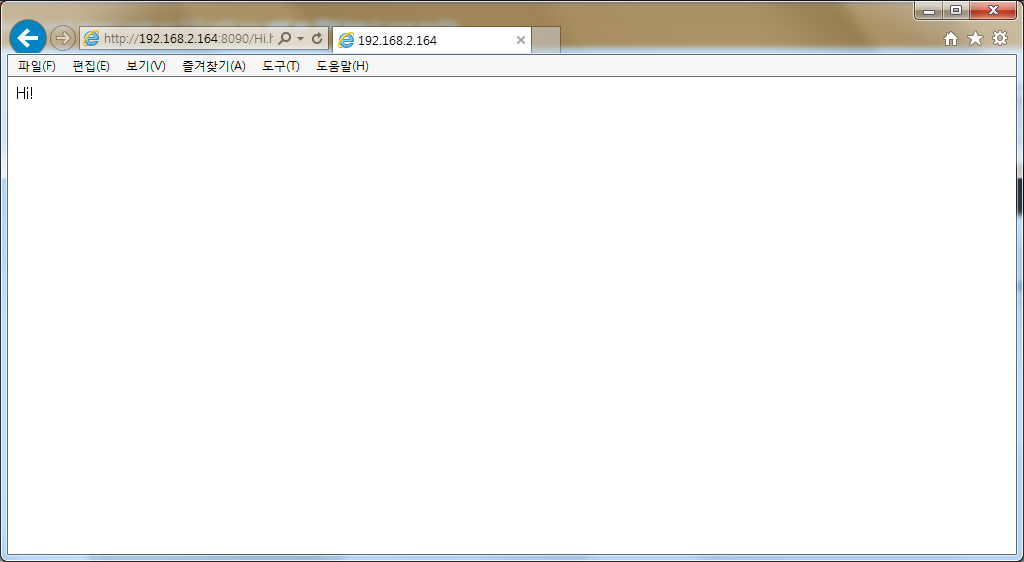
Task: Go back with the blue Back arrow
Action: tap(28, 38)
